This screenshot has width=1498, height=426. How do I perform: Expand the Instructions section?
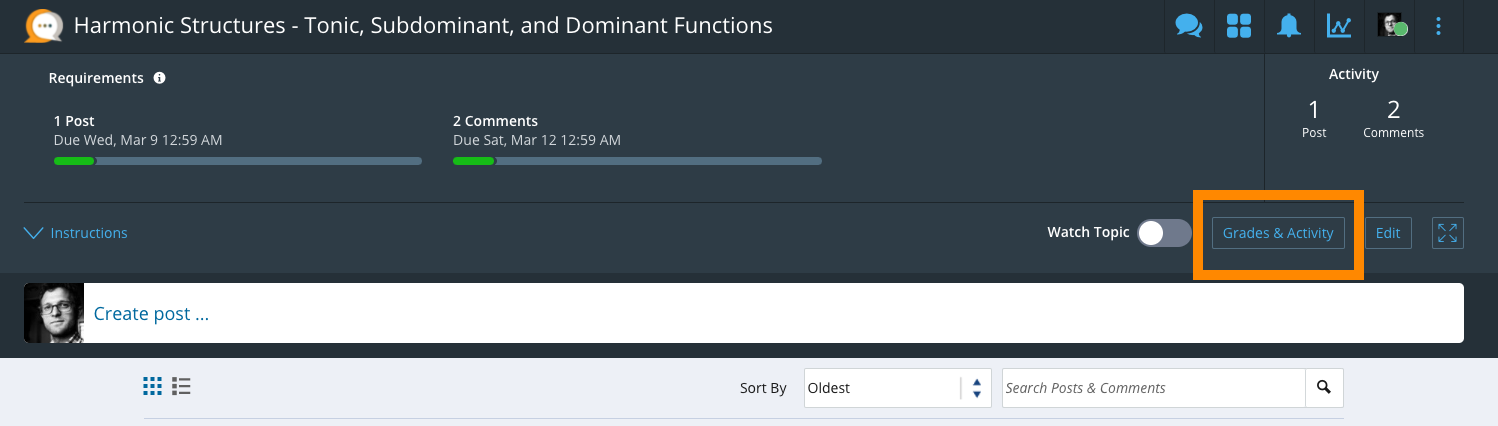click(76, 233)
